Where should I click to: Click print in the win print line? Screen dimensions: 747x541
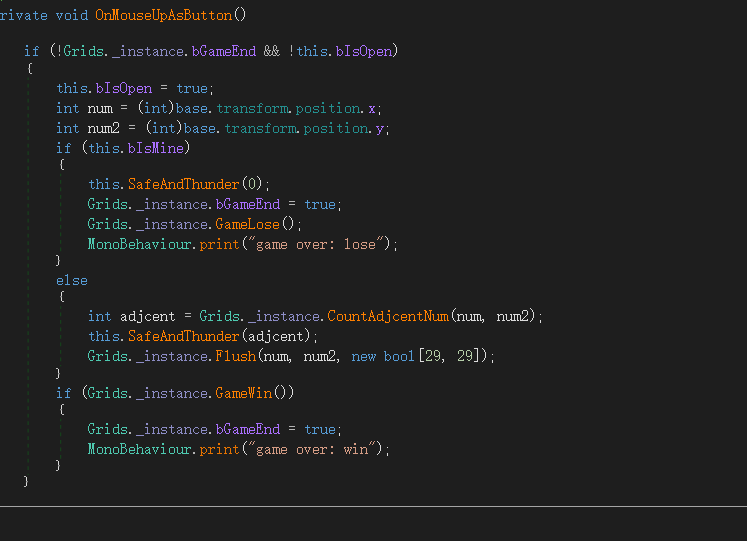click(x=219, y=450)
